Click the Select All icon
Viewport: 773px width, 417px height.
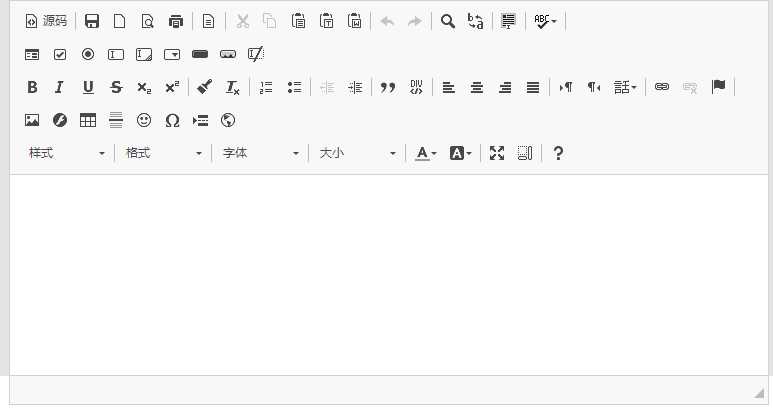508,21
